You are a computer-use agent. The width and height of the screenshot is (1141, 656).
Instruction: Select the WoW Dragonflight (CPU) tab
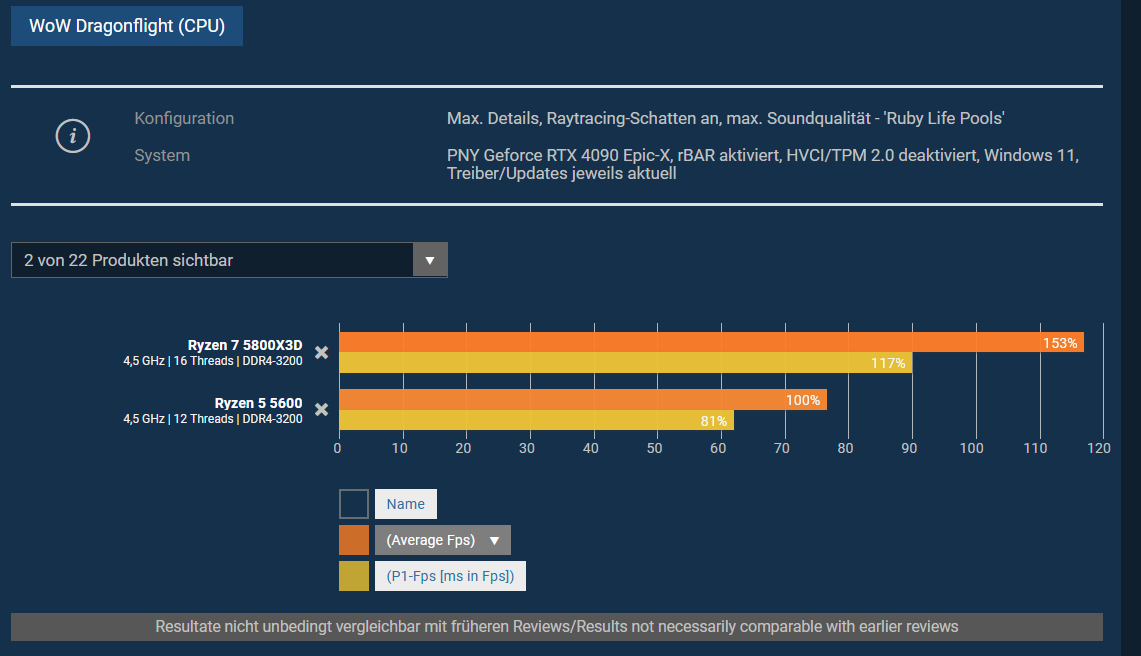point(127,26)
